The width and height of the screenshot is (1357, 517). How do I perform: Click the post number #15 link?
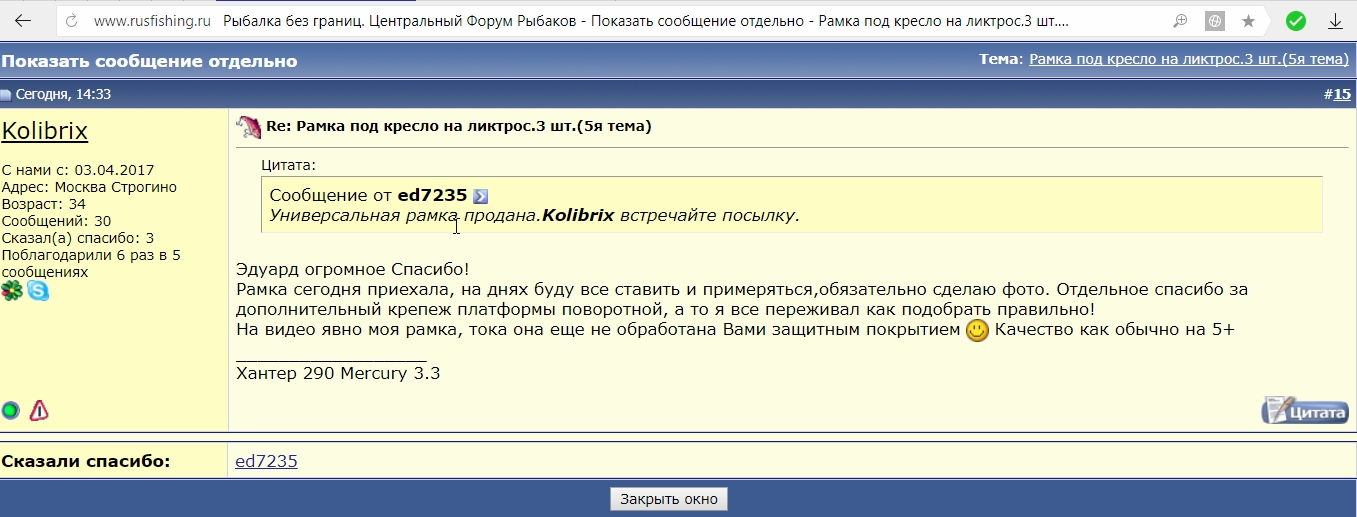(1341, 94)
